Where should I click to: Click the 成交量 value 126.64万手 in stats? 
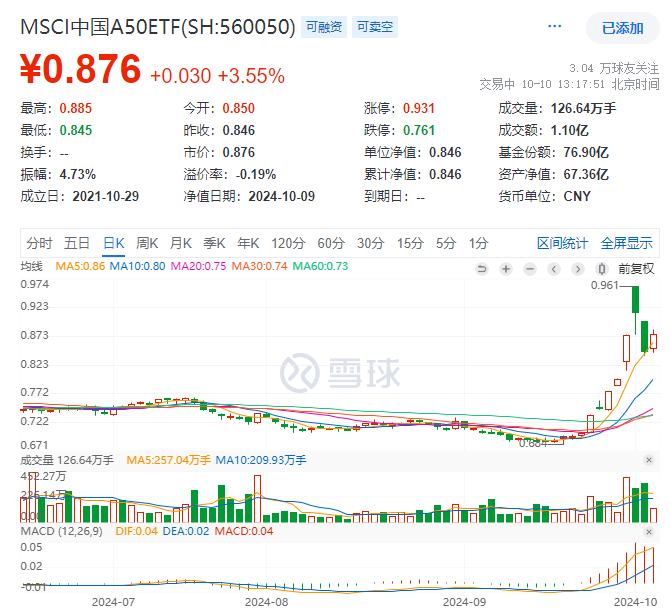pyautogui.click(x=583, y=108)
